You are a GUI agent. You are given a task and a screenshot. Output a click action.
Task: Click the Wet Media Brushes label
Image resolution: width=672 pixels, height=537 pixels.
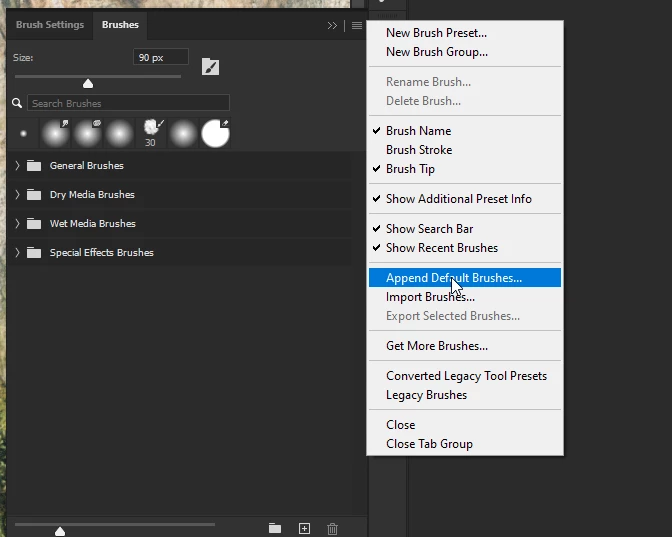93,224
